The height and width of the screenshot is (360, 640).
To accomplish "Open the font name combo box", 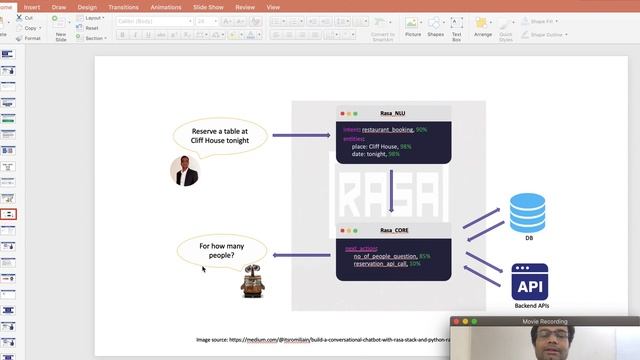I will pos(154,21).
